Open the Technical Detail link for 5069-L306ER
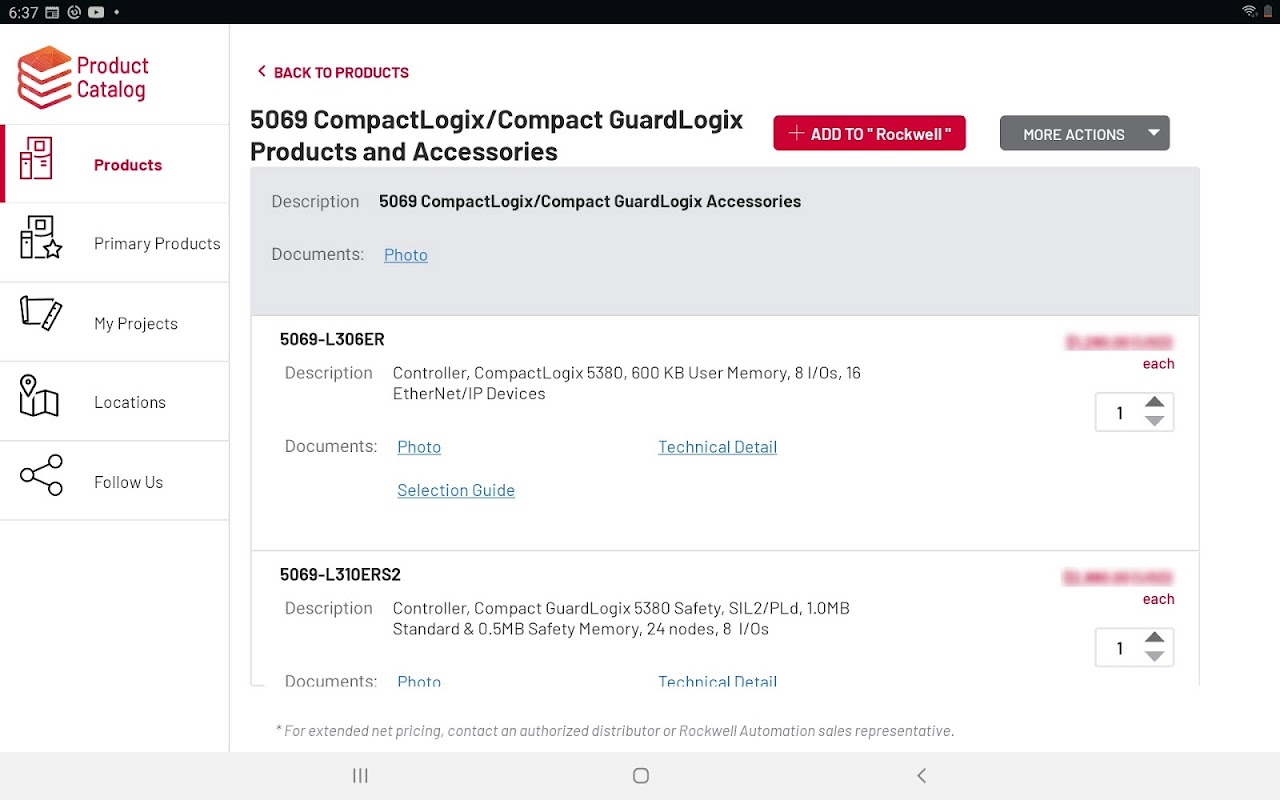This screenshot has height=800, width=1280. click(717, 447)
